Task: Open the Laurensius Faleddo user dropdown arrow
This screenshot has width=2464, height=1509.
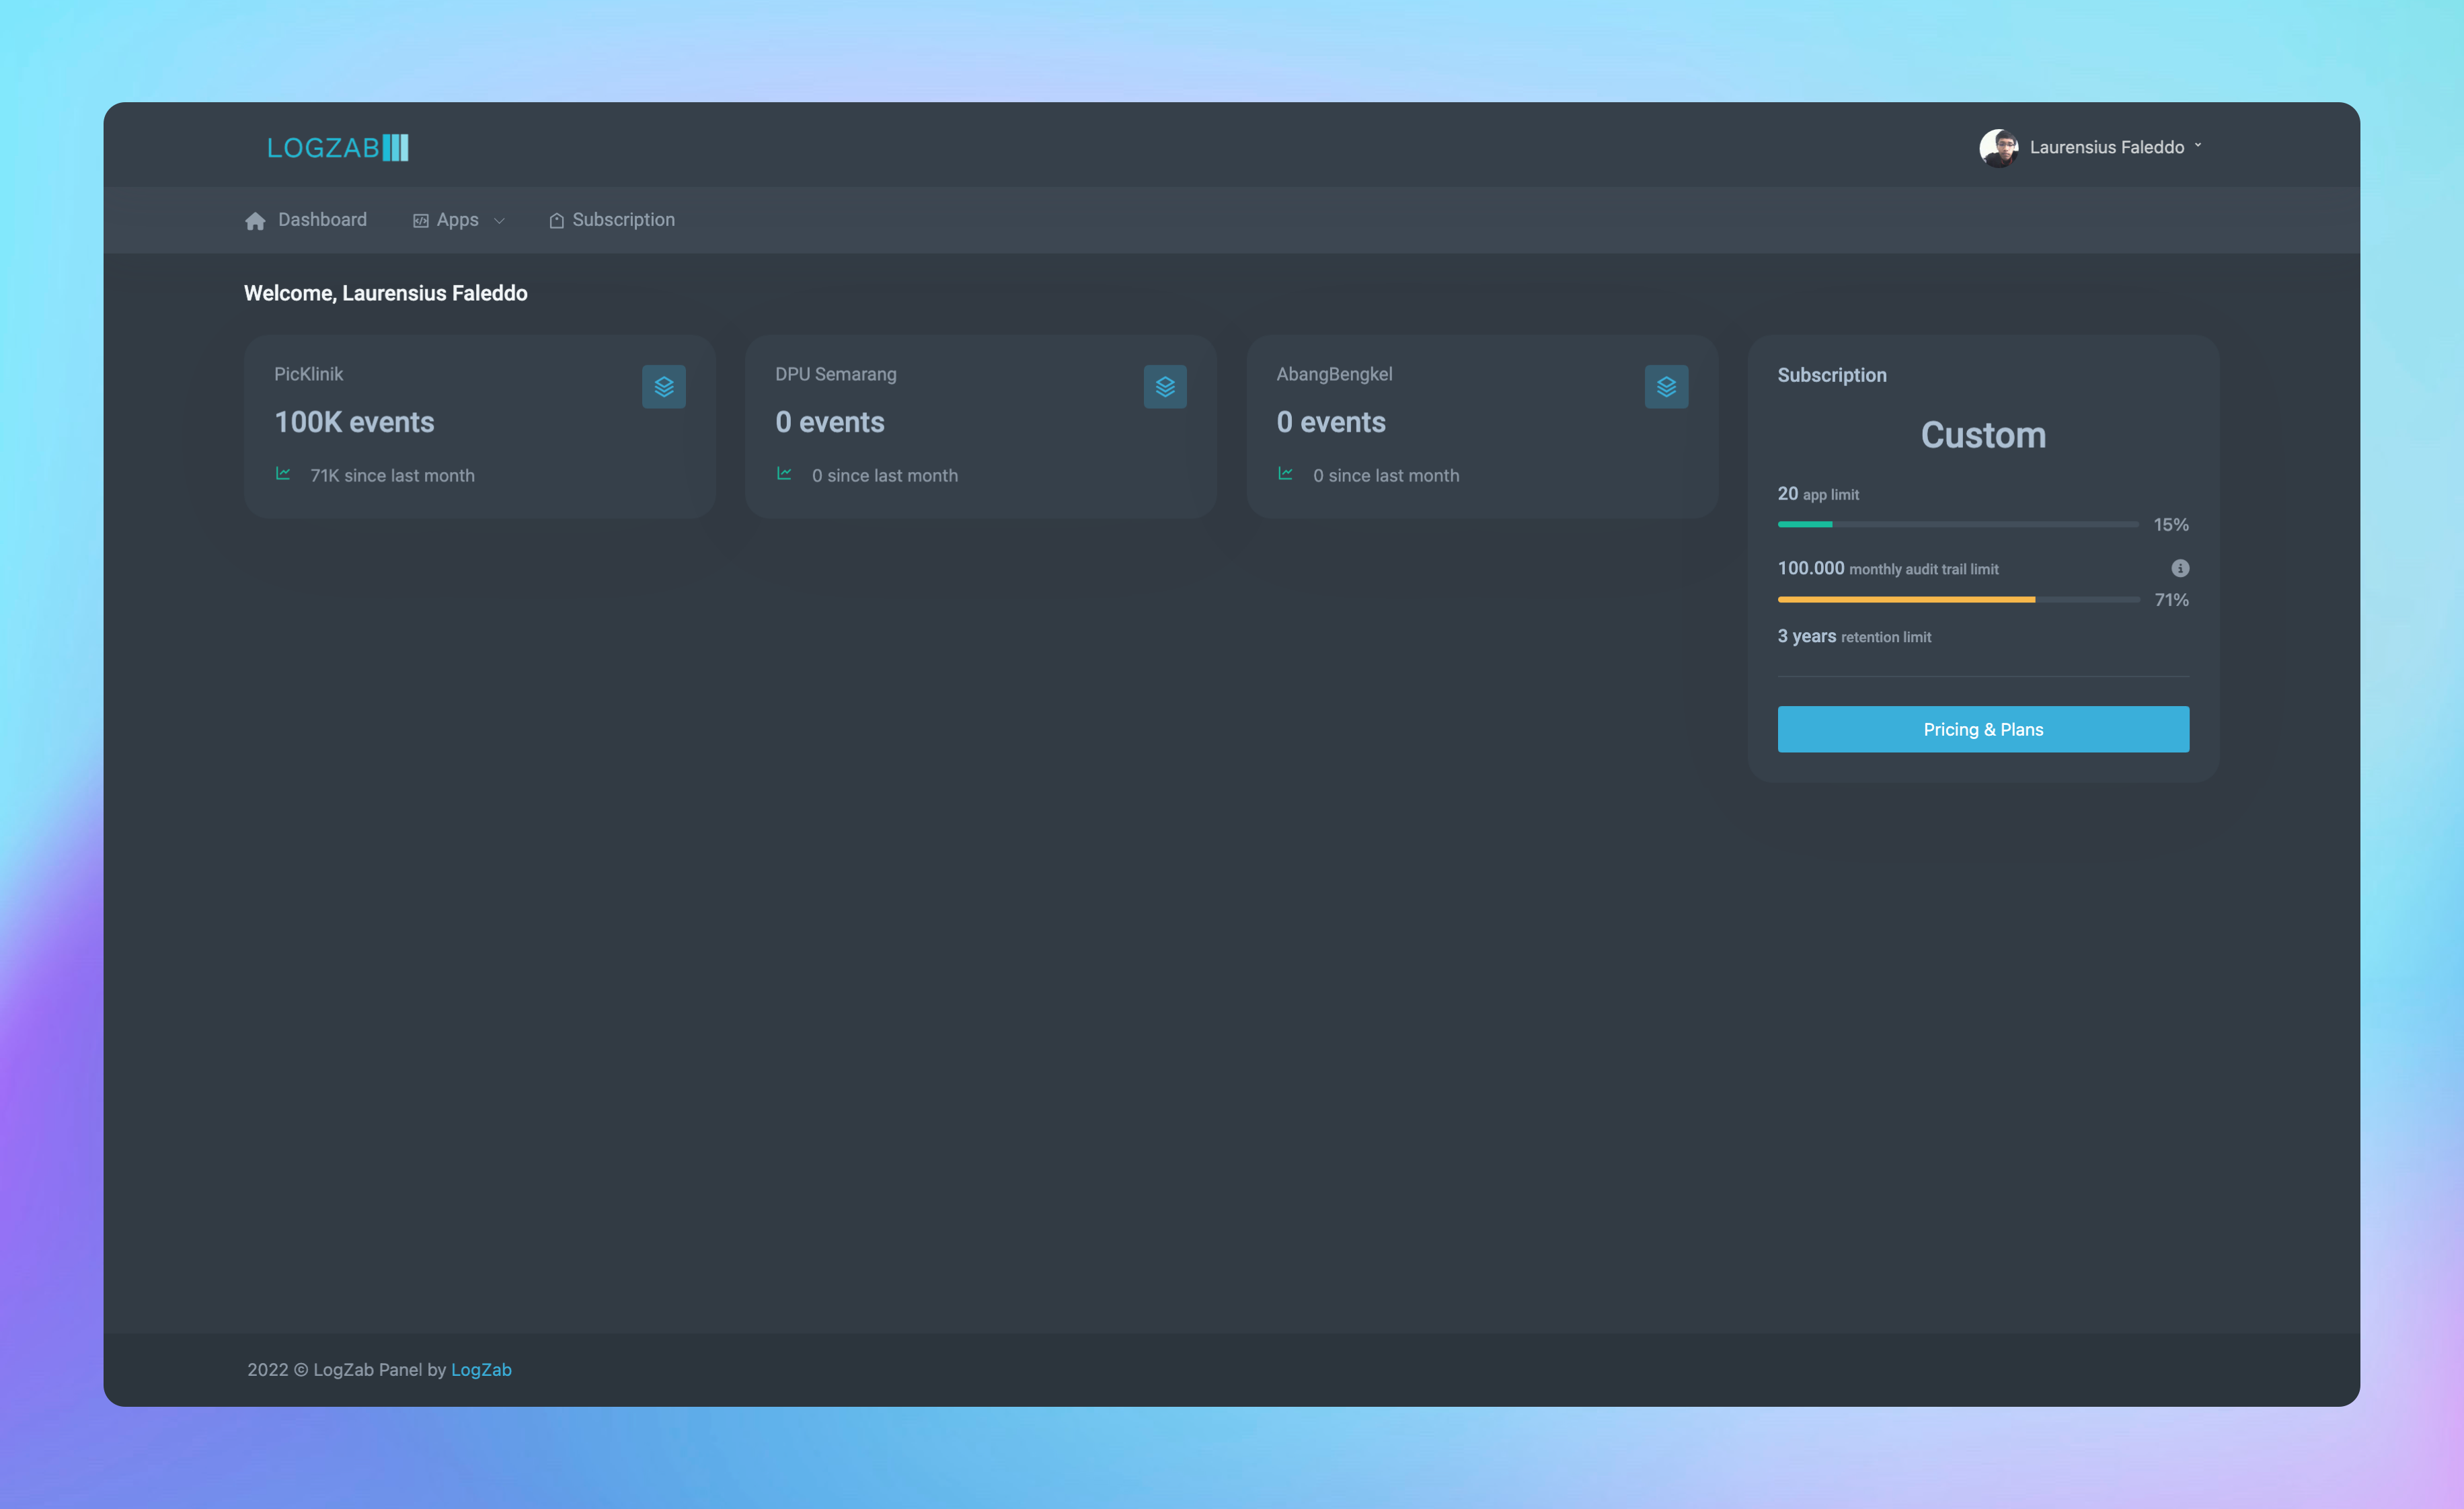Action: (2198, 146)
